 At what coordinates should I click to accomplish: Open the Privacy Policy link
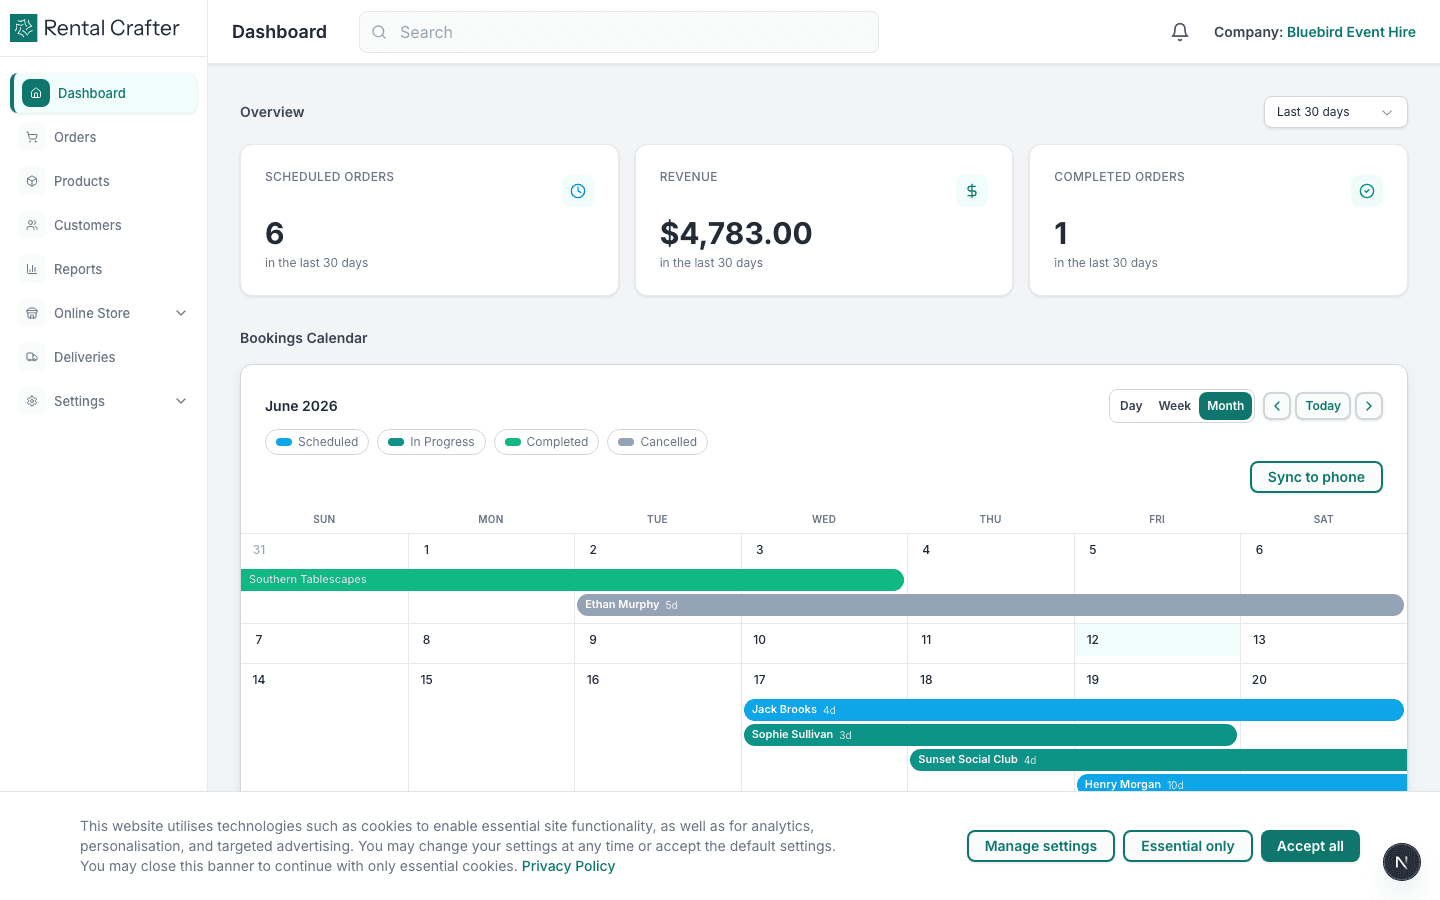point(568,866)
